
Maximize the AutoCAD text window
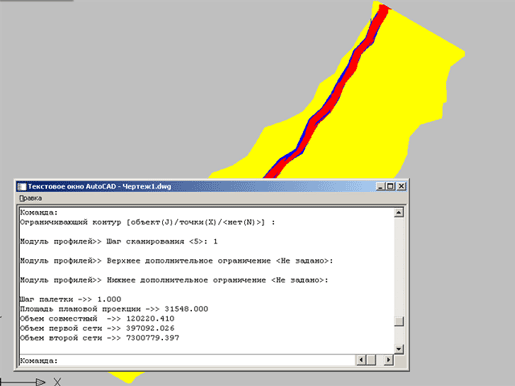[390, 186]
